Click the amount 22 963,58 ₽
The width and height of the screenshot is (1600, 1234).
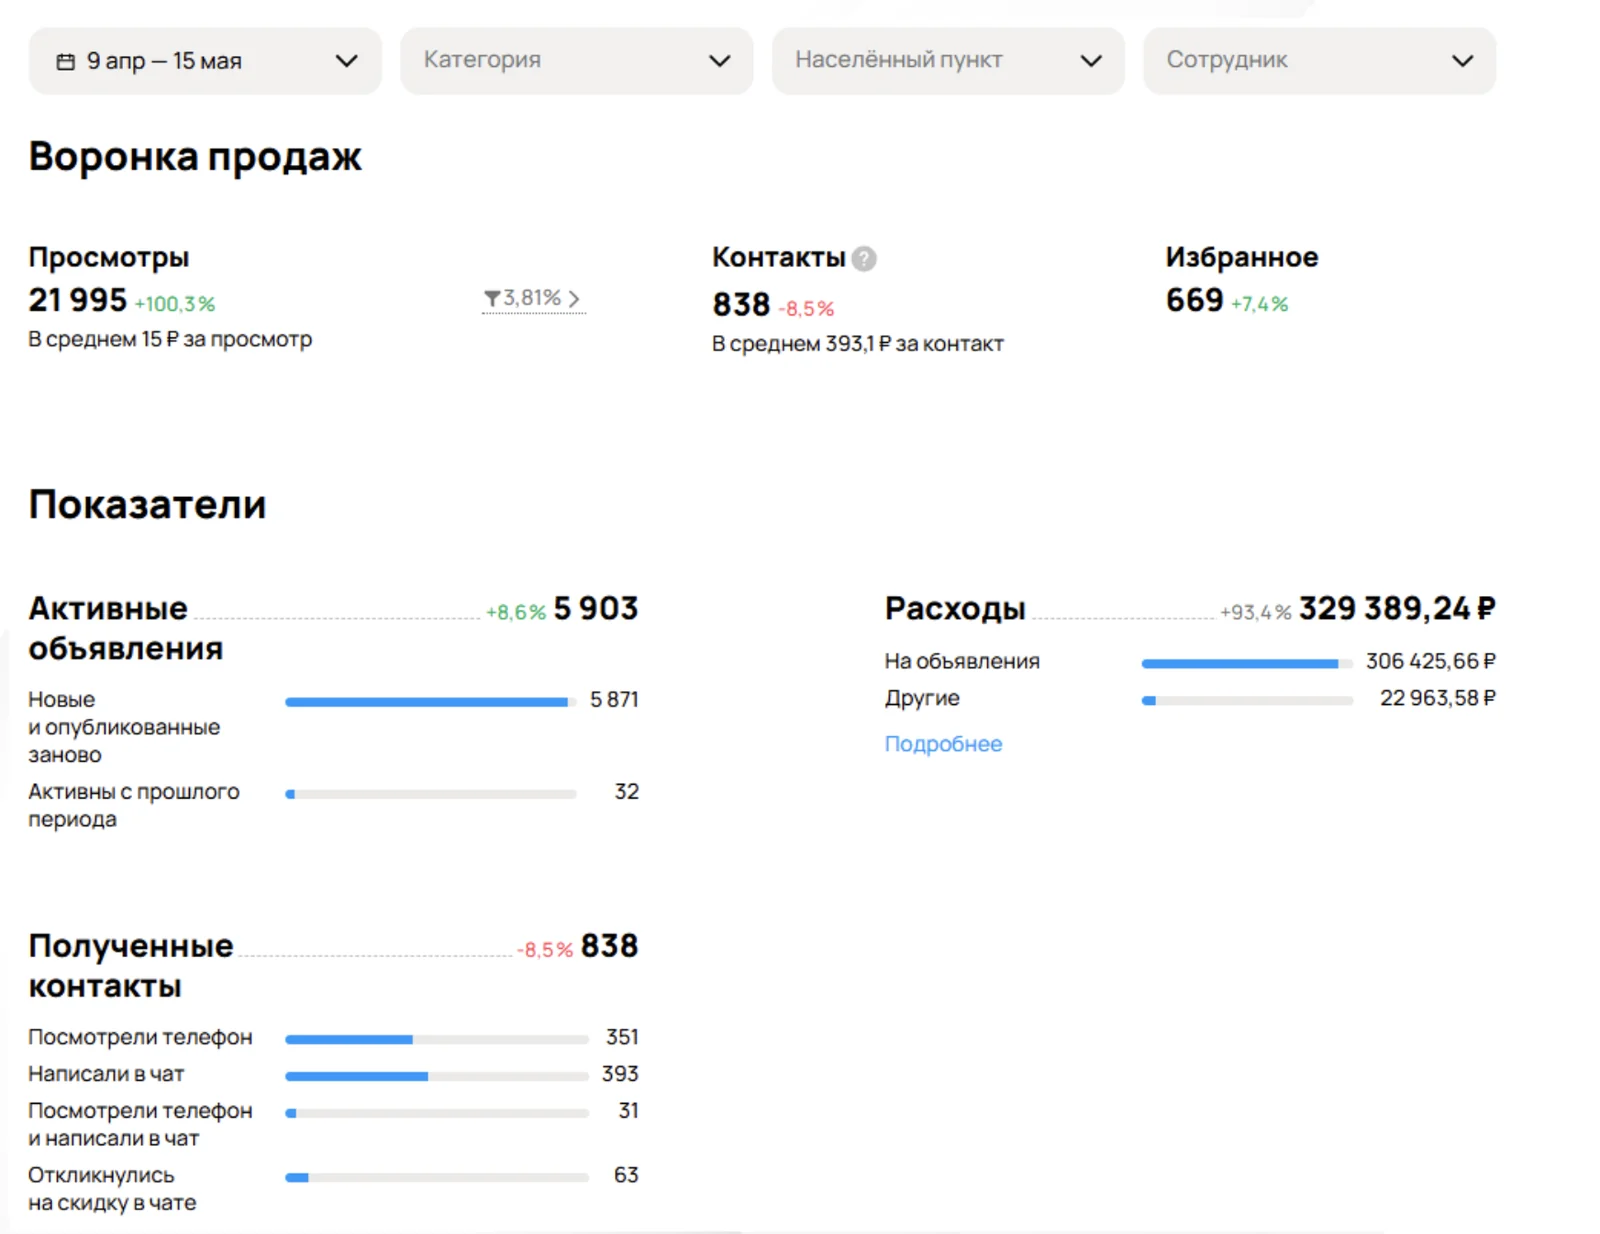click(1438, 698)
